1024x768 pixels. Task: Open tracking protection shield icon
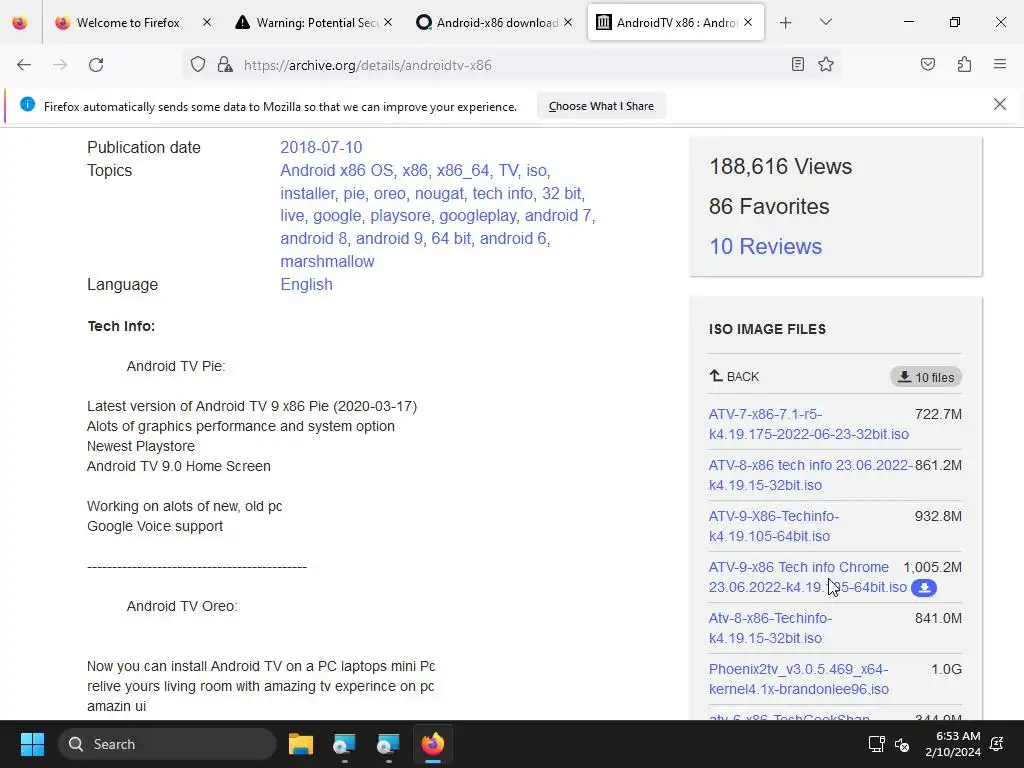point(198,65)
